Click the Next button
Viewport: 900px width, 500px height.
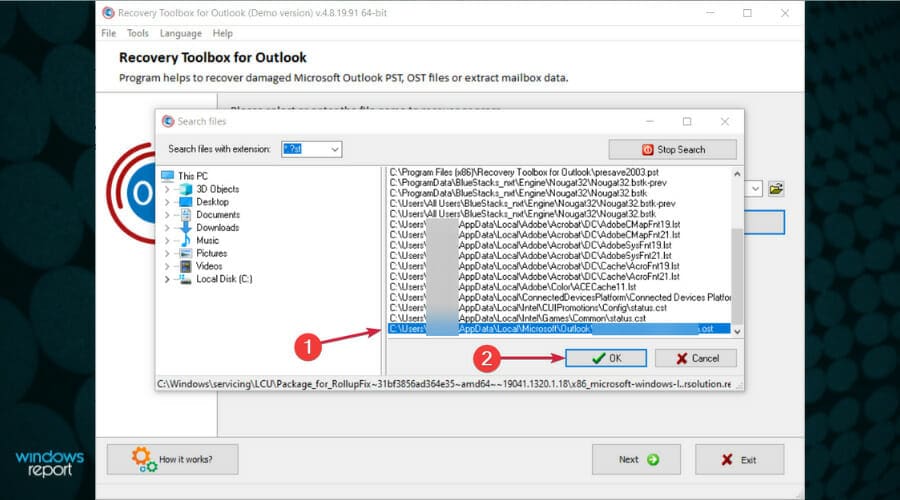coord(636,459)
